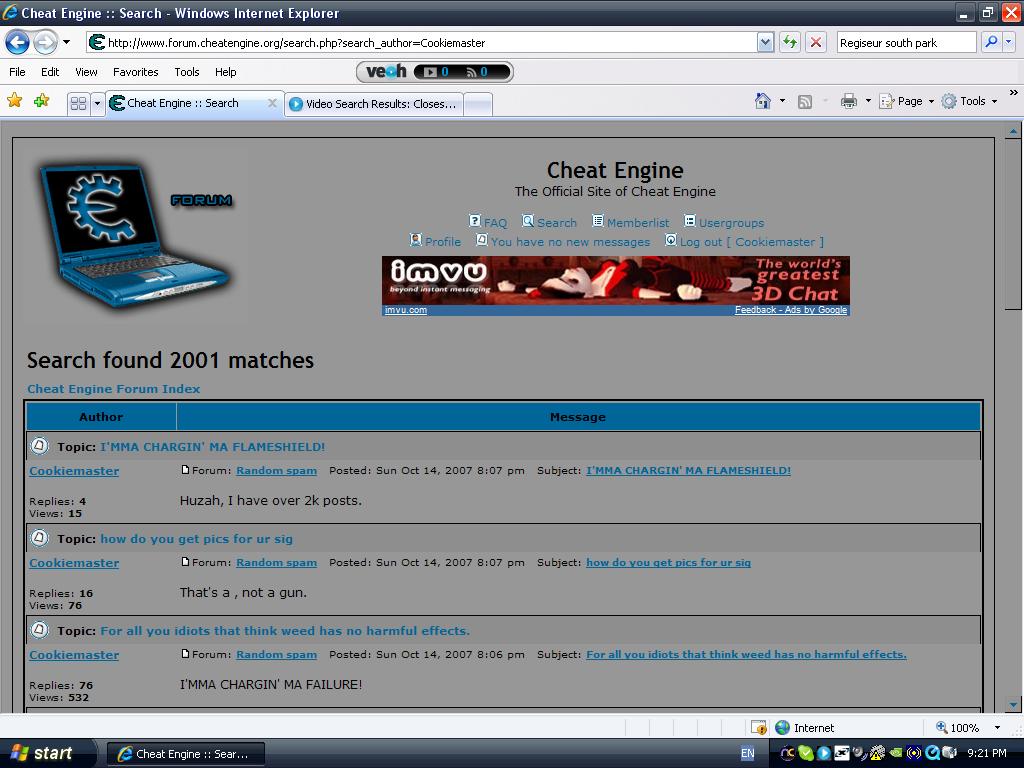Click the Refresh page icon

pos(790,42)
